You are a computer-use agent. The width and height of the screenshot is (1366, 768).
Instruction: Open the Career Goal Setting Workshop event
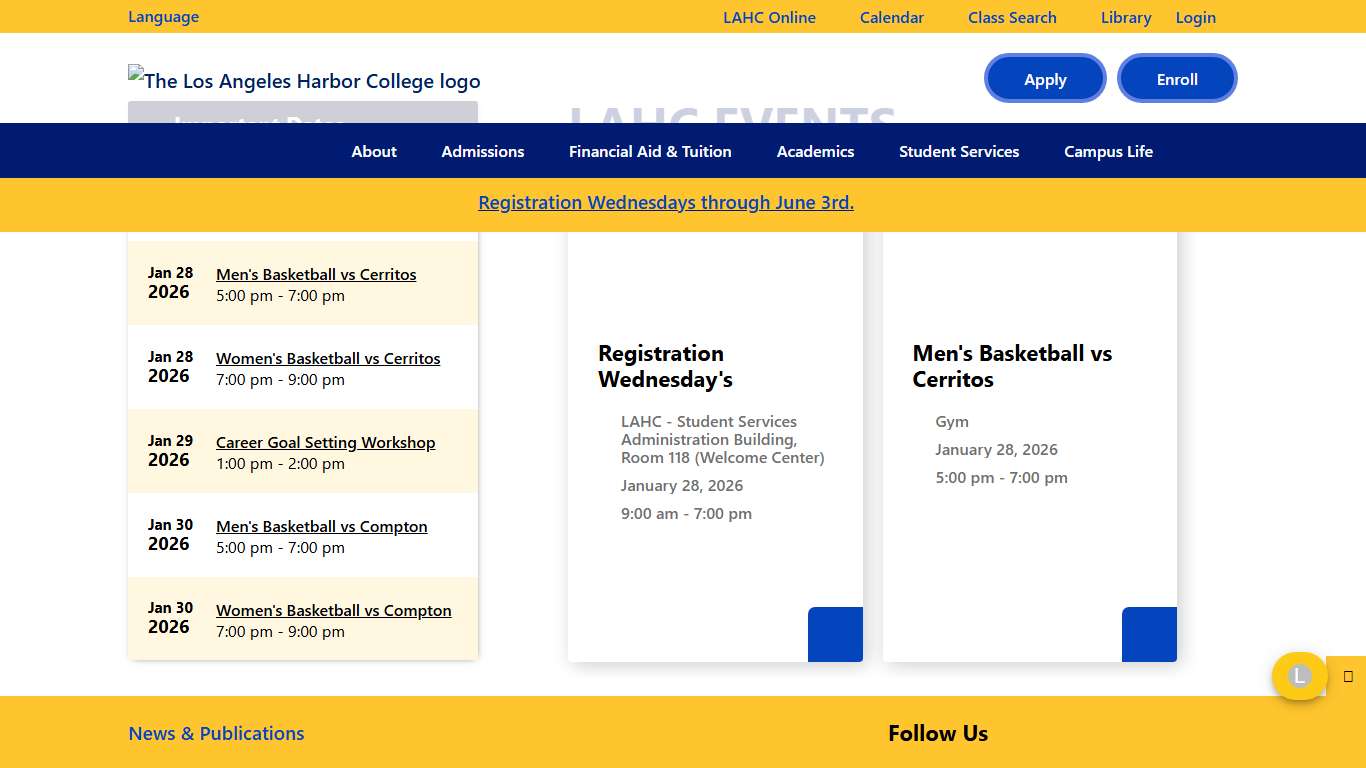[326, 442]
